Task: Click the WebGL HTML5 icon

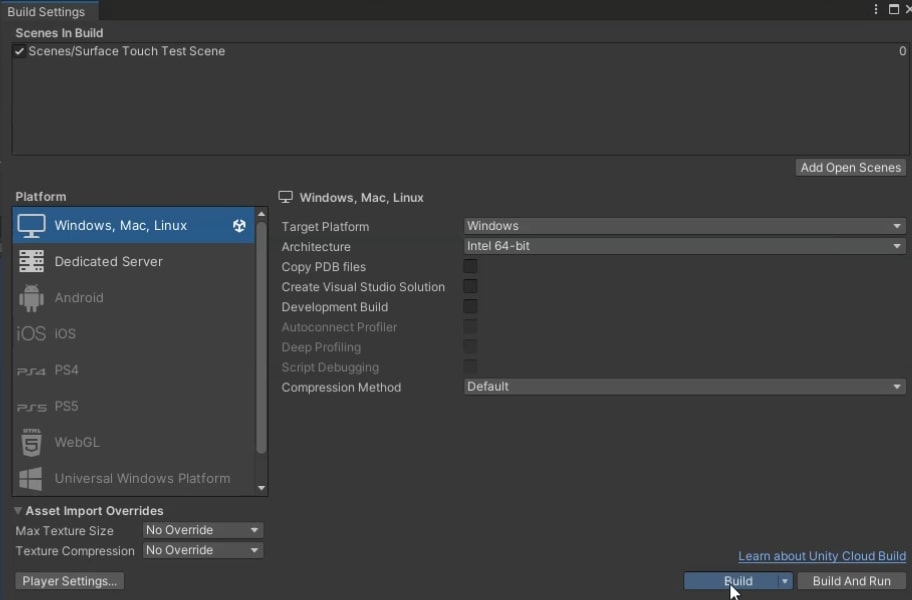Action: [x=31, y=442]
